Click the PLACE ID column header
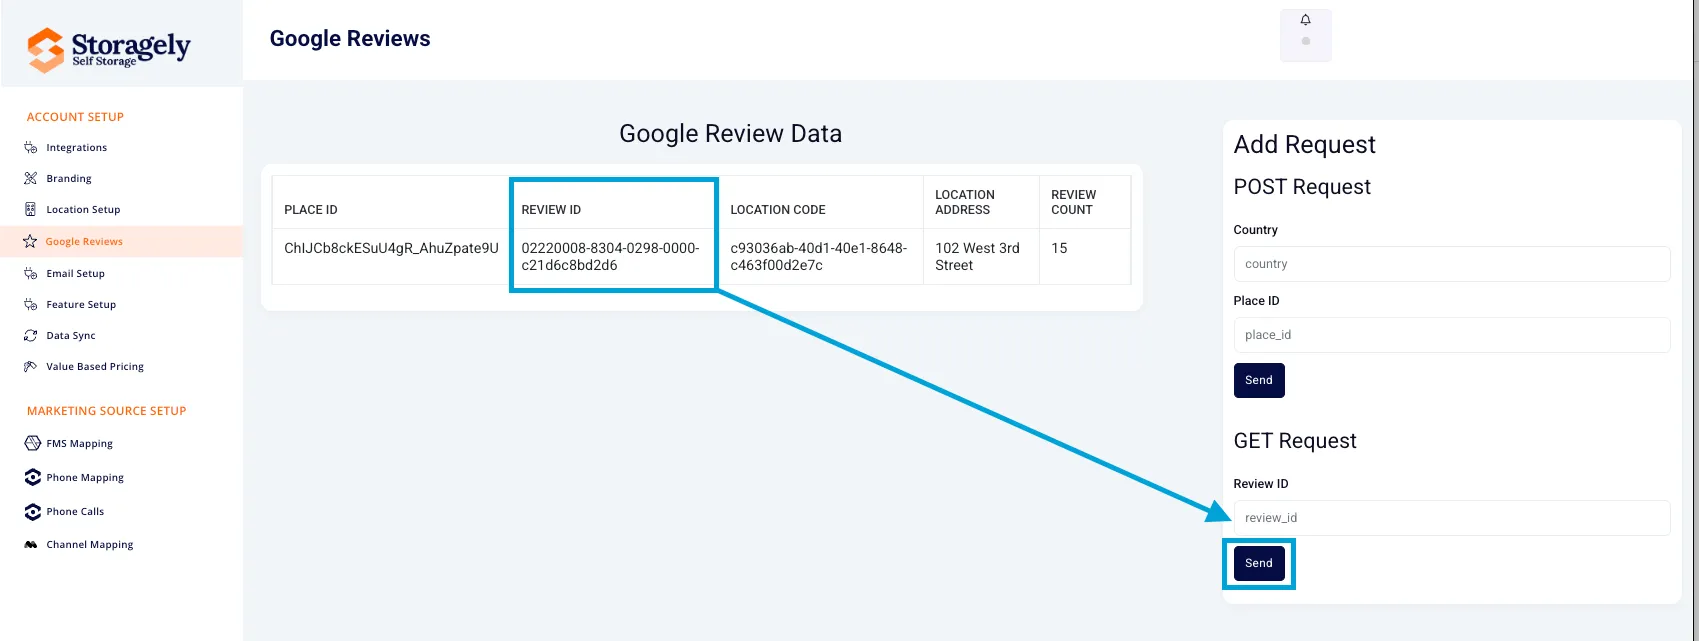The image size is (1699, 641). tap(311, 210)
